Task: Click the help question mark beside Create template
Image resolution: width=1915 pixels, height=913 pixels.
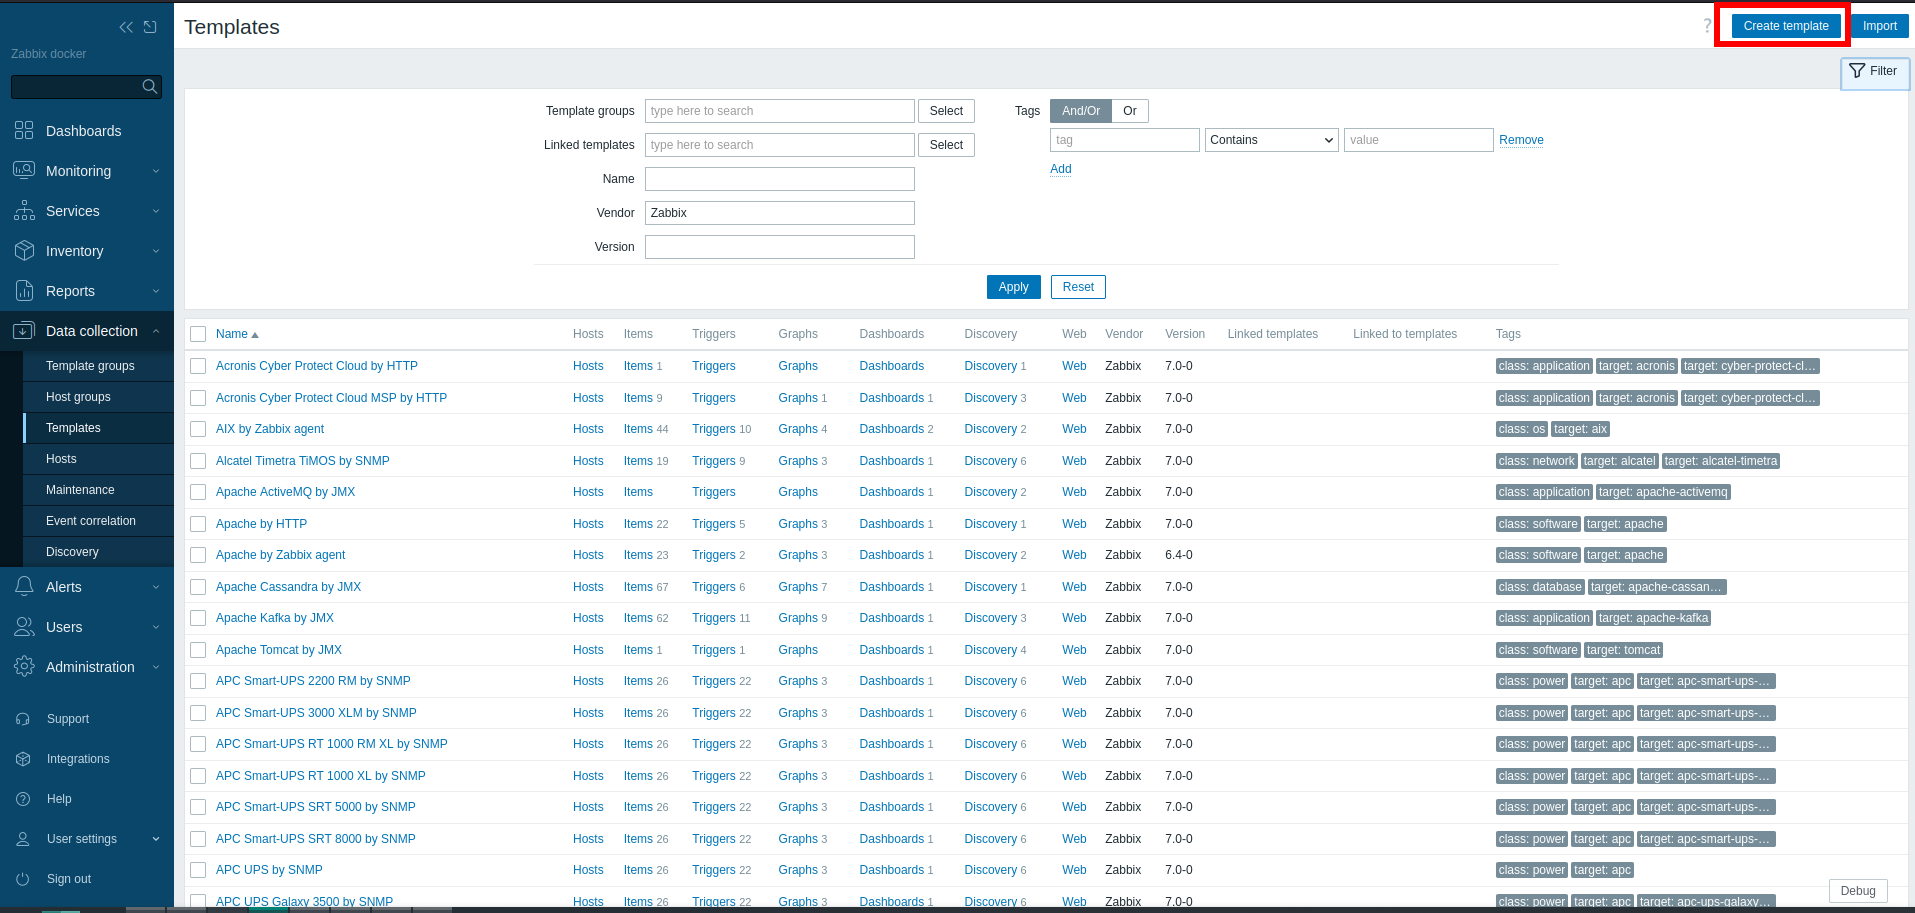Action: [1707, 26]
